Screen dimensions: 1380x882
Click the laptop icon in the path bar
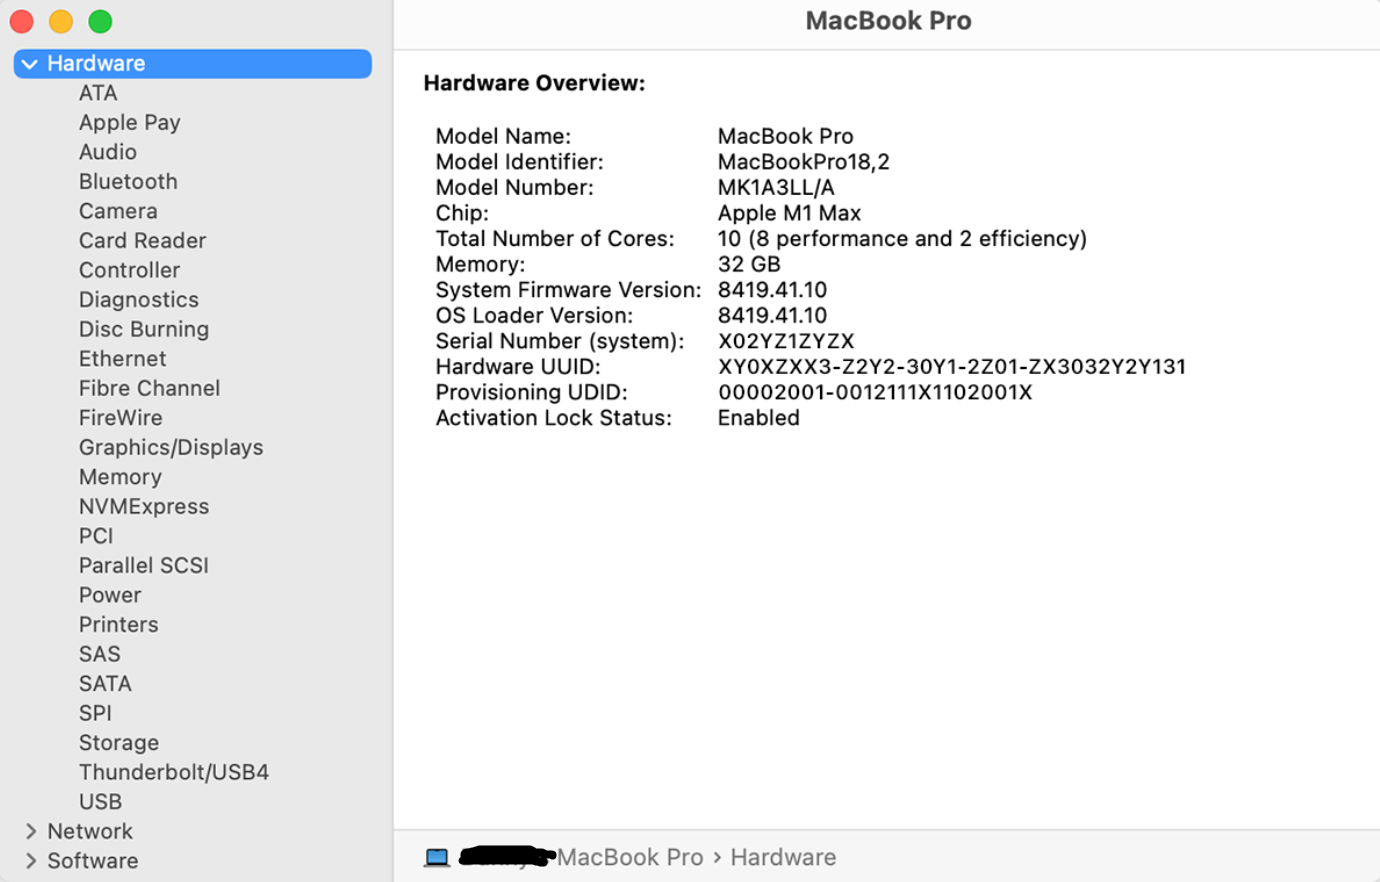click(x=437, y=858)
